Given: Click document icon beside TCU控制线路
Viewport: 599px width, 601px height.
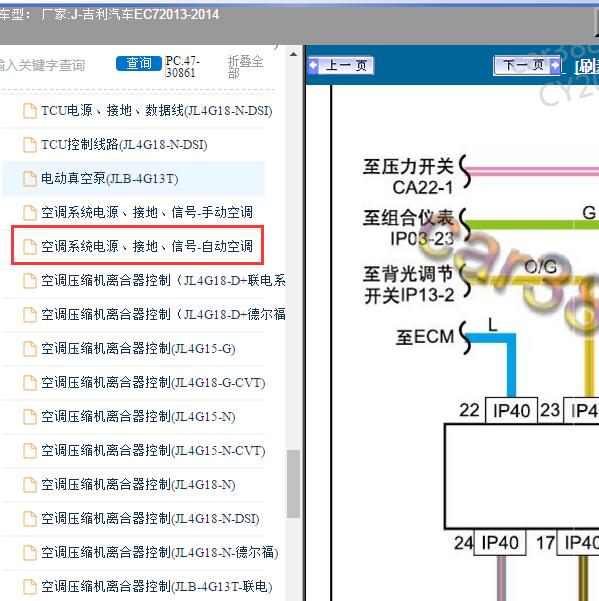Looking at the screenshot, I should click(x=30, y=145).
